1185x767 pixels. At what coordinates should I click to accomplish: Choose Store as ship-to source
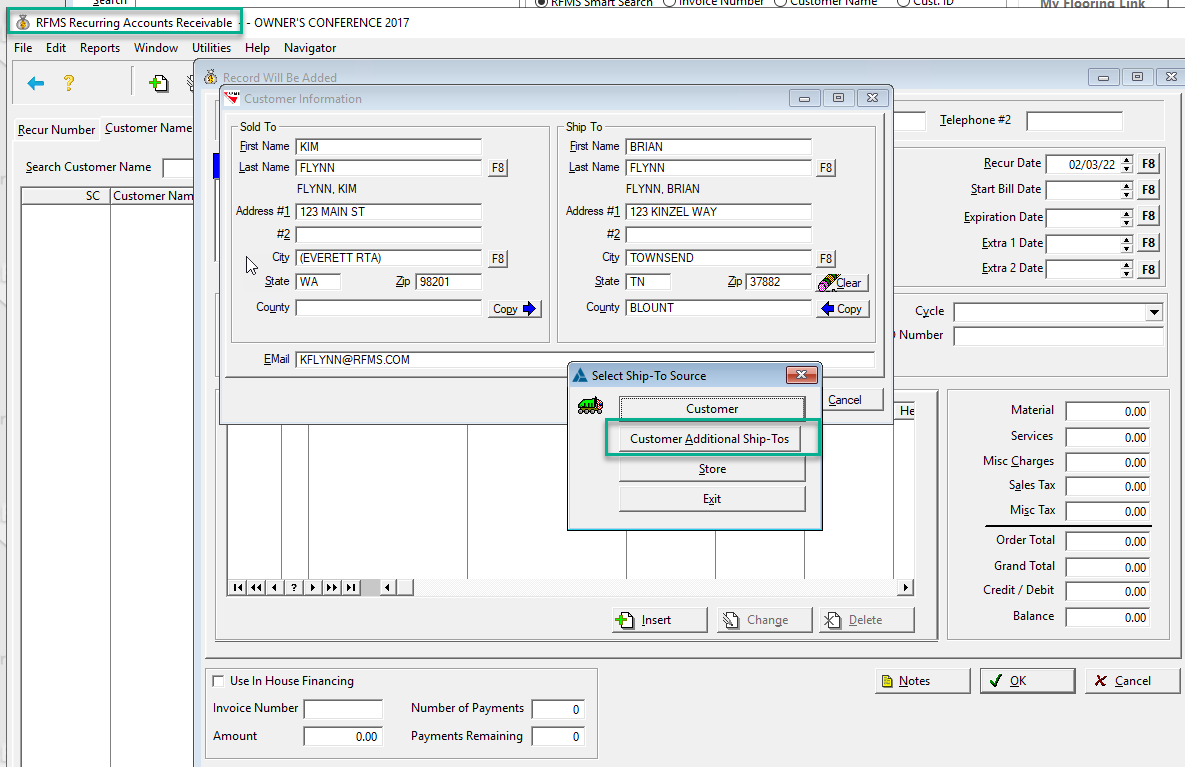click(712, 469)
